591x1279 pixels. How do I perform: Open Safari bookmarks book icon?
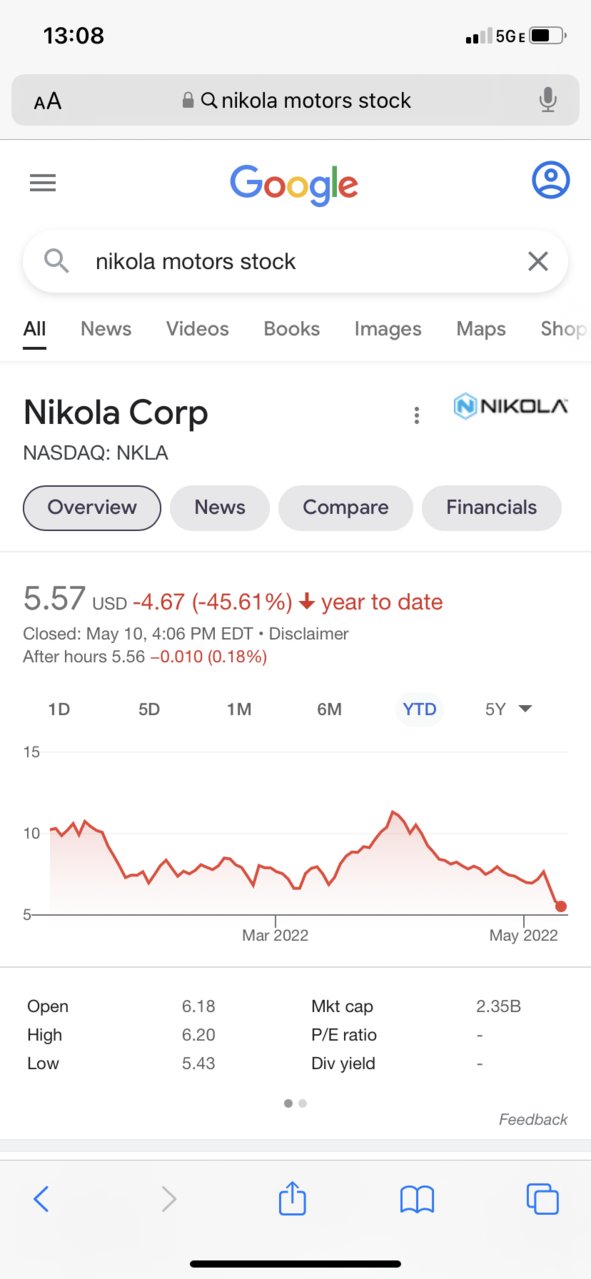417,1198
